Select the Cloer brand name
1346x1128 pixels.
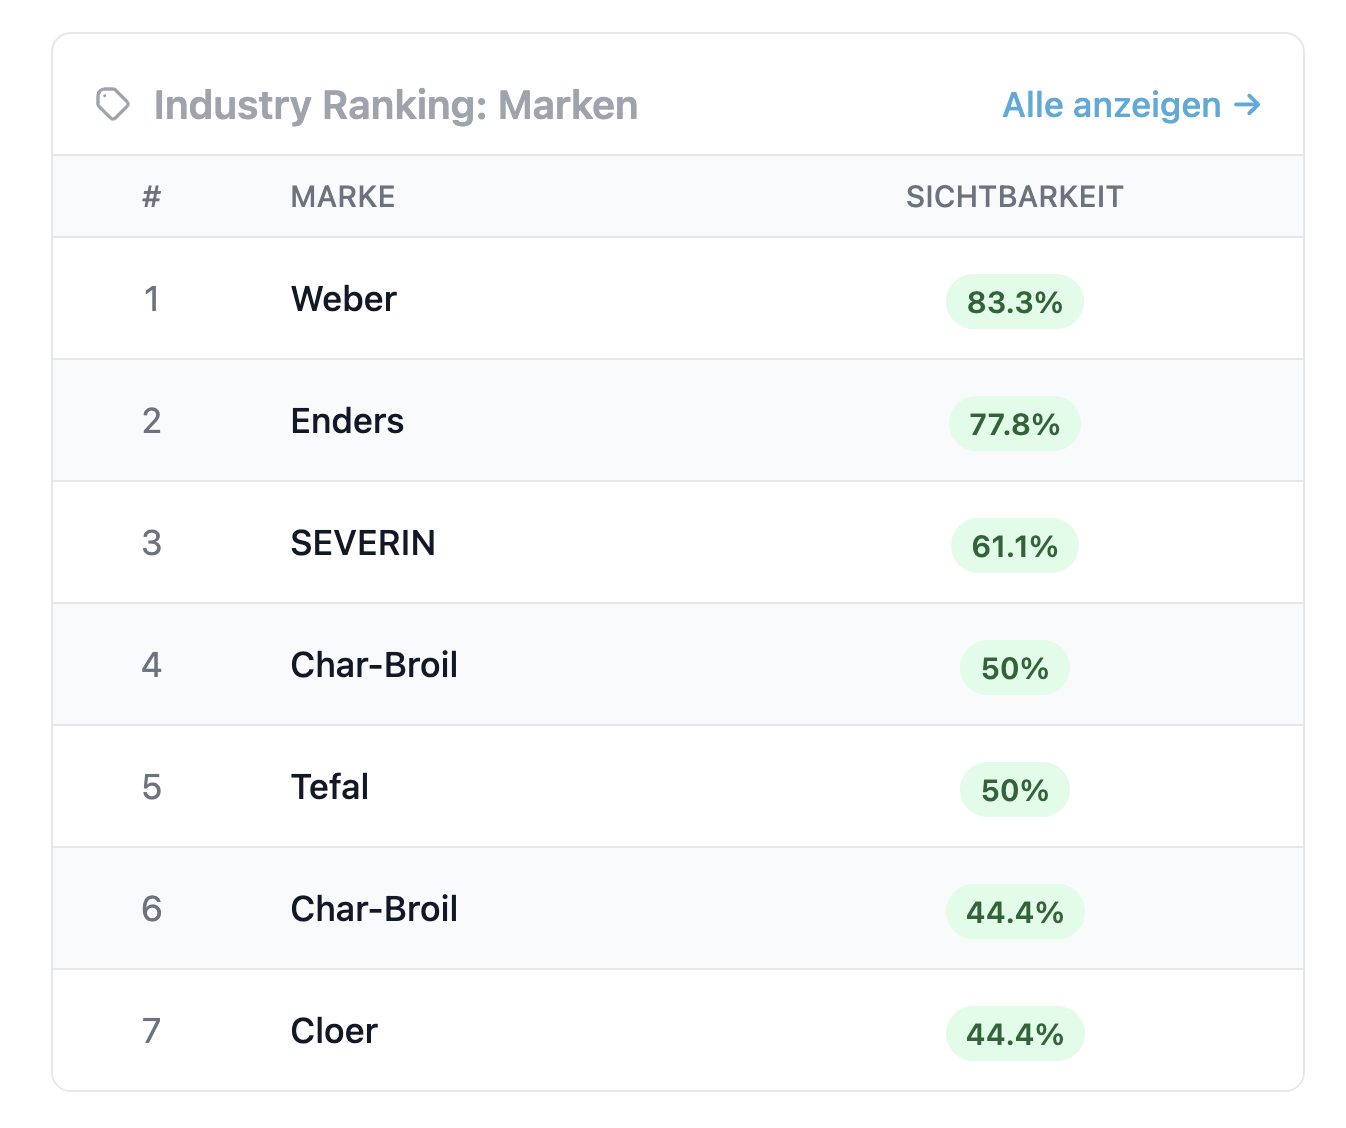click(334, 1031)
